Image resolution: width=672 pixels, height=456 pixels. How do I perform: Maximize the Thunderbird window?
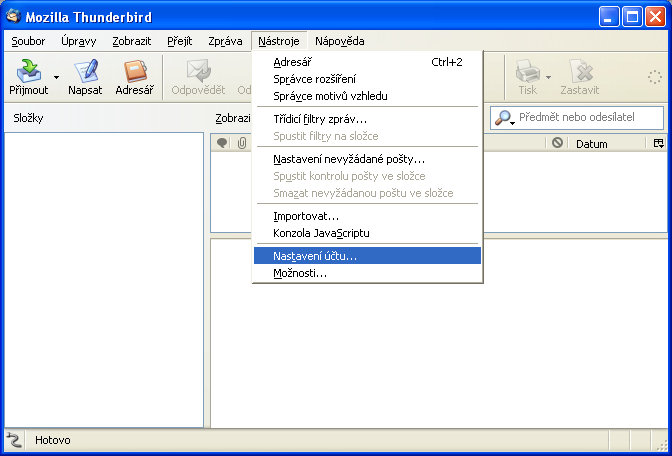point(632,17)
